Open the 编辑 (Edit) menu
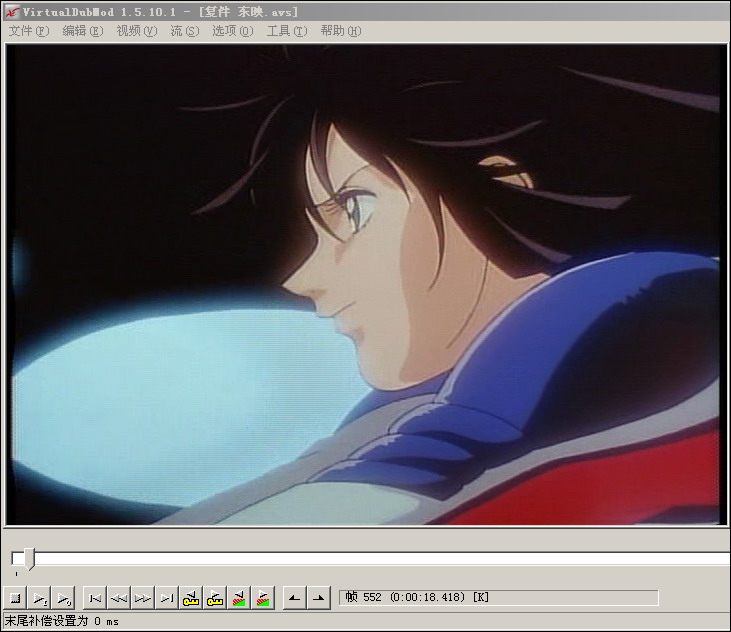Viewport: 731px width, 632px height. (83, 31)
